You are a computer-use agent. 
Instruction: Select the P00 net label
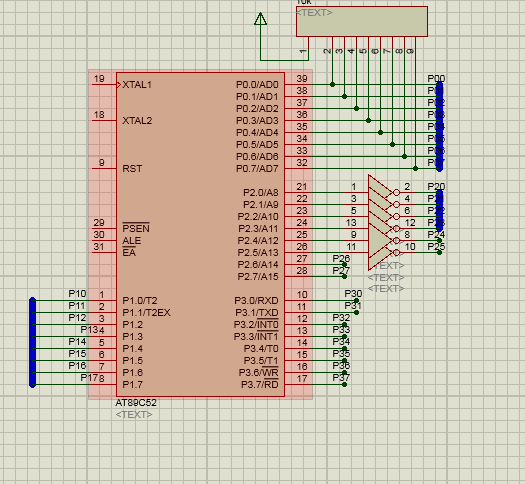tap(436, 78)
